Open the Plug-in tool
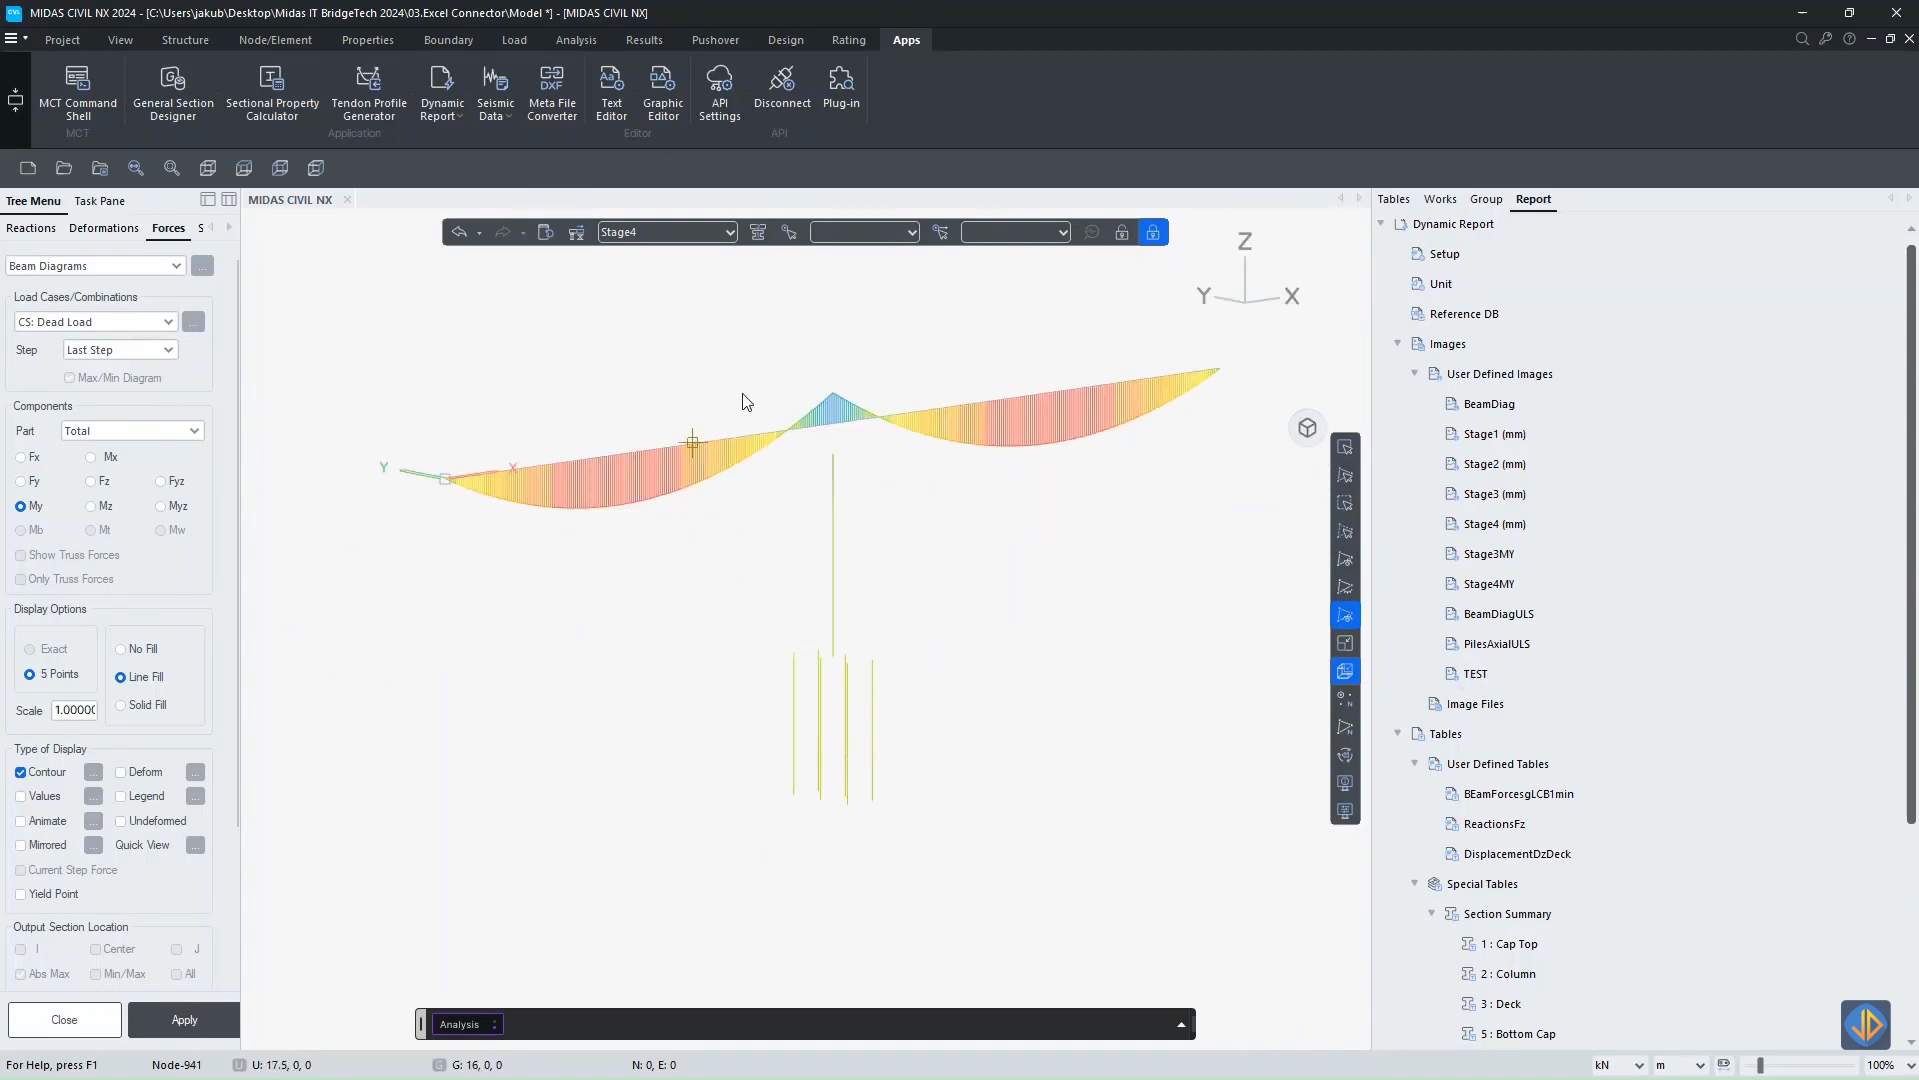This screenshot has height=1080, width=1919. click(841, 86)
